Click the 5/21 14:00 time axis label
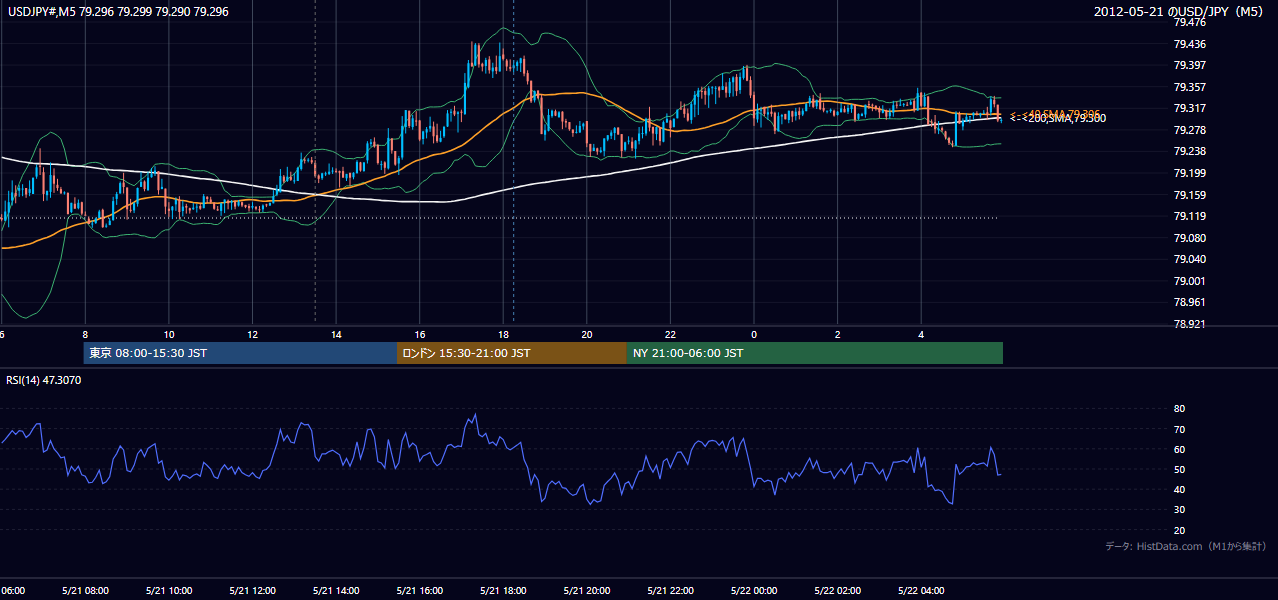Viewport: 1278px width, 600px height. pyautogui.click(x=336, y=590)
